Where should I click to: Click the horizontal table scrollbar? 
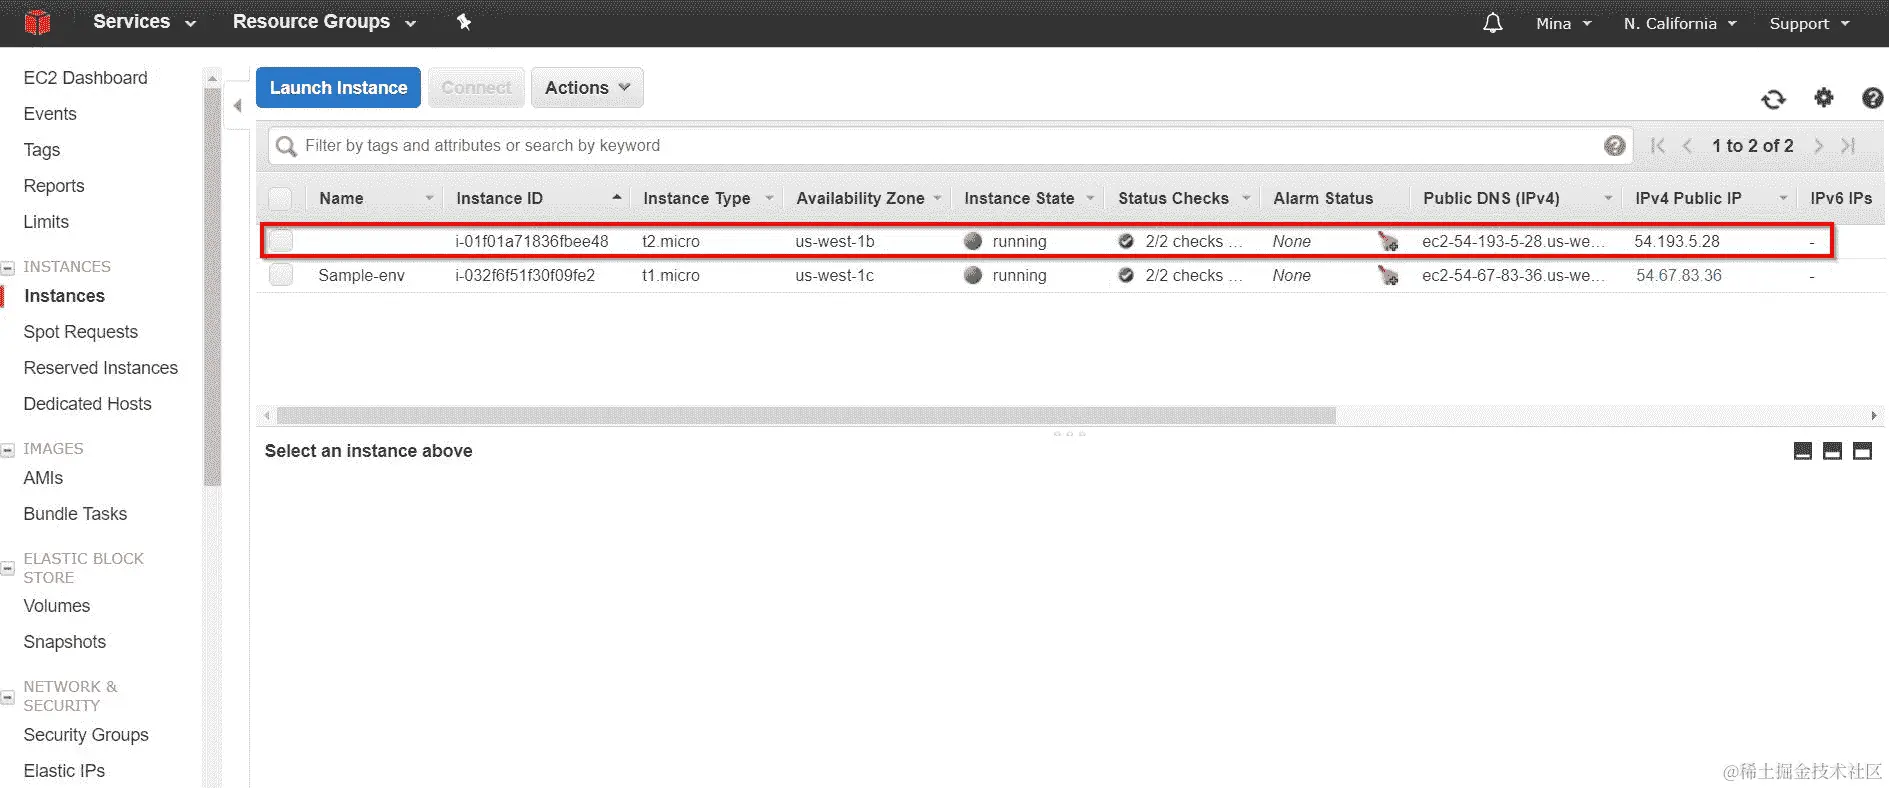806,415
